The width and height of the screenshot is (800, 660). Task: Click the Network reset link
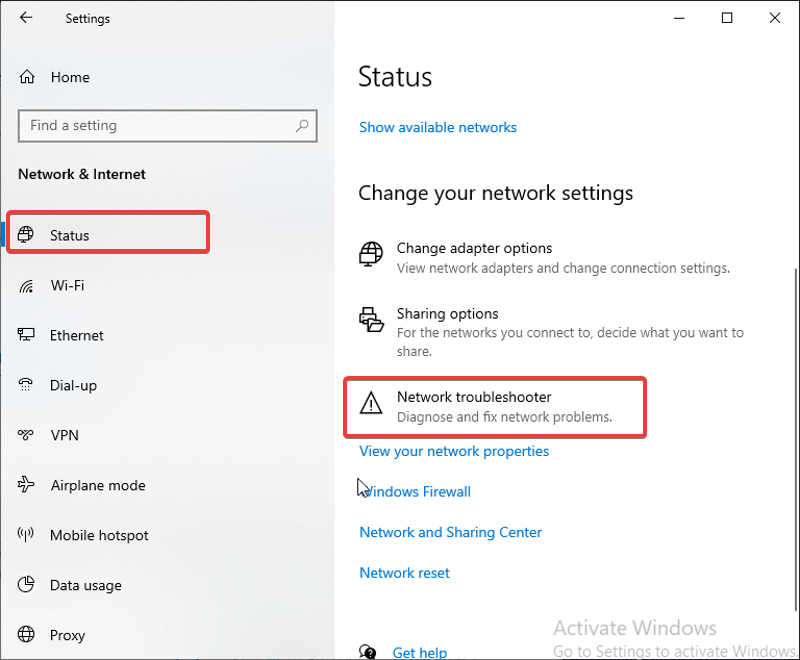pos(405,573)
